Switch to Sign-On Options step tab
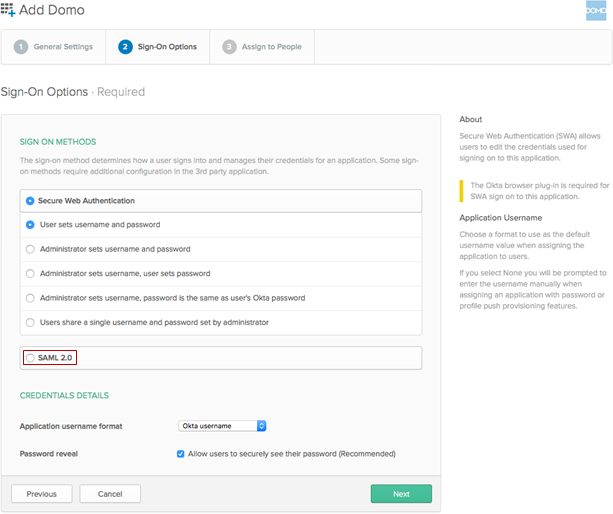This screenshot has height=514, width=613. tap(158, 47)
